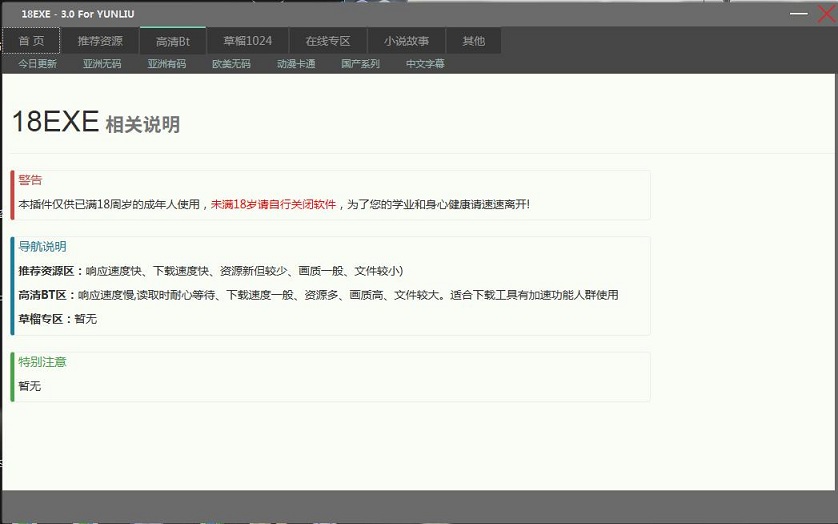838x524 pixels.
Task: Go to the 草榴1024 tab
Action: [x=247, y=41]
